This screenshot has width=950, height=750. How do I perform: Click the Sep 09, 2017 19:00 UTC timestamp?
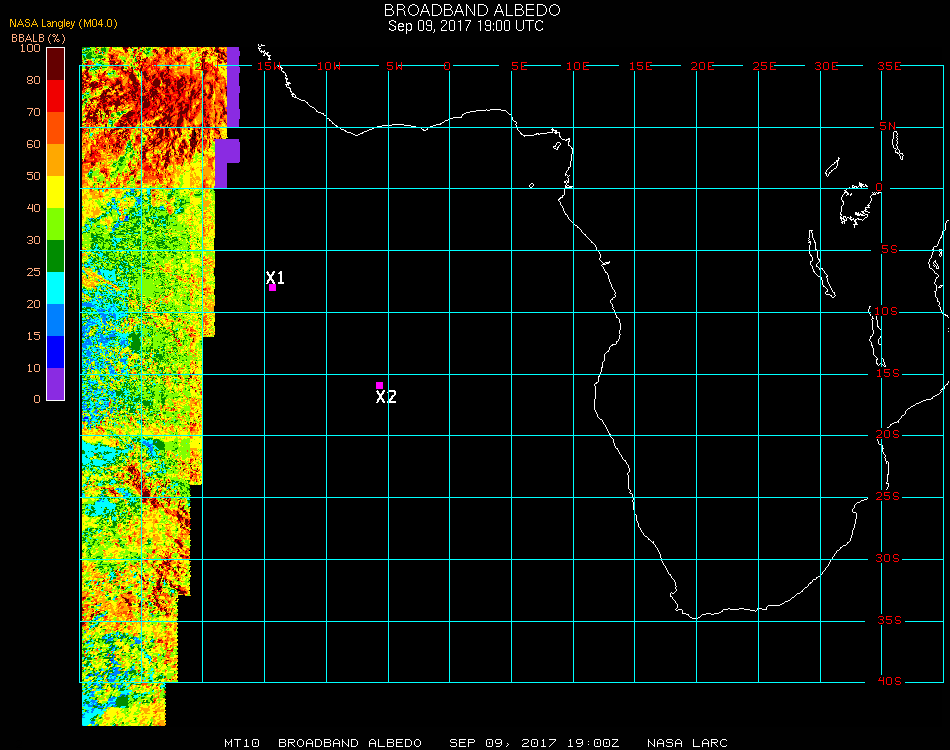click(466, 26)
